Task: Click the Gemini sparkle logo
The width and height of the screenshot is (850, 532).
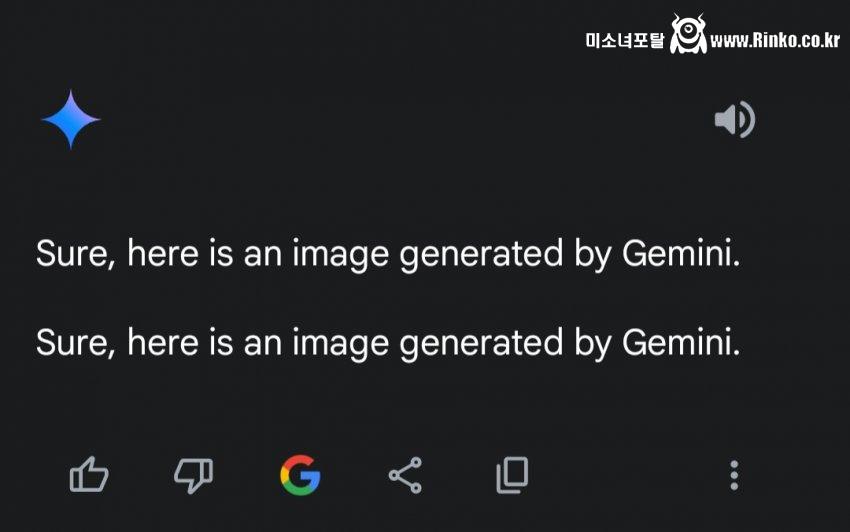Action: click(70, 119)
